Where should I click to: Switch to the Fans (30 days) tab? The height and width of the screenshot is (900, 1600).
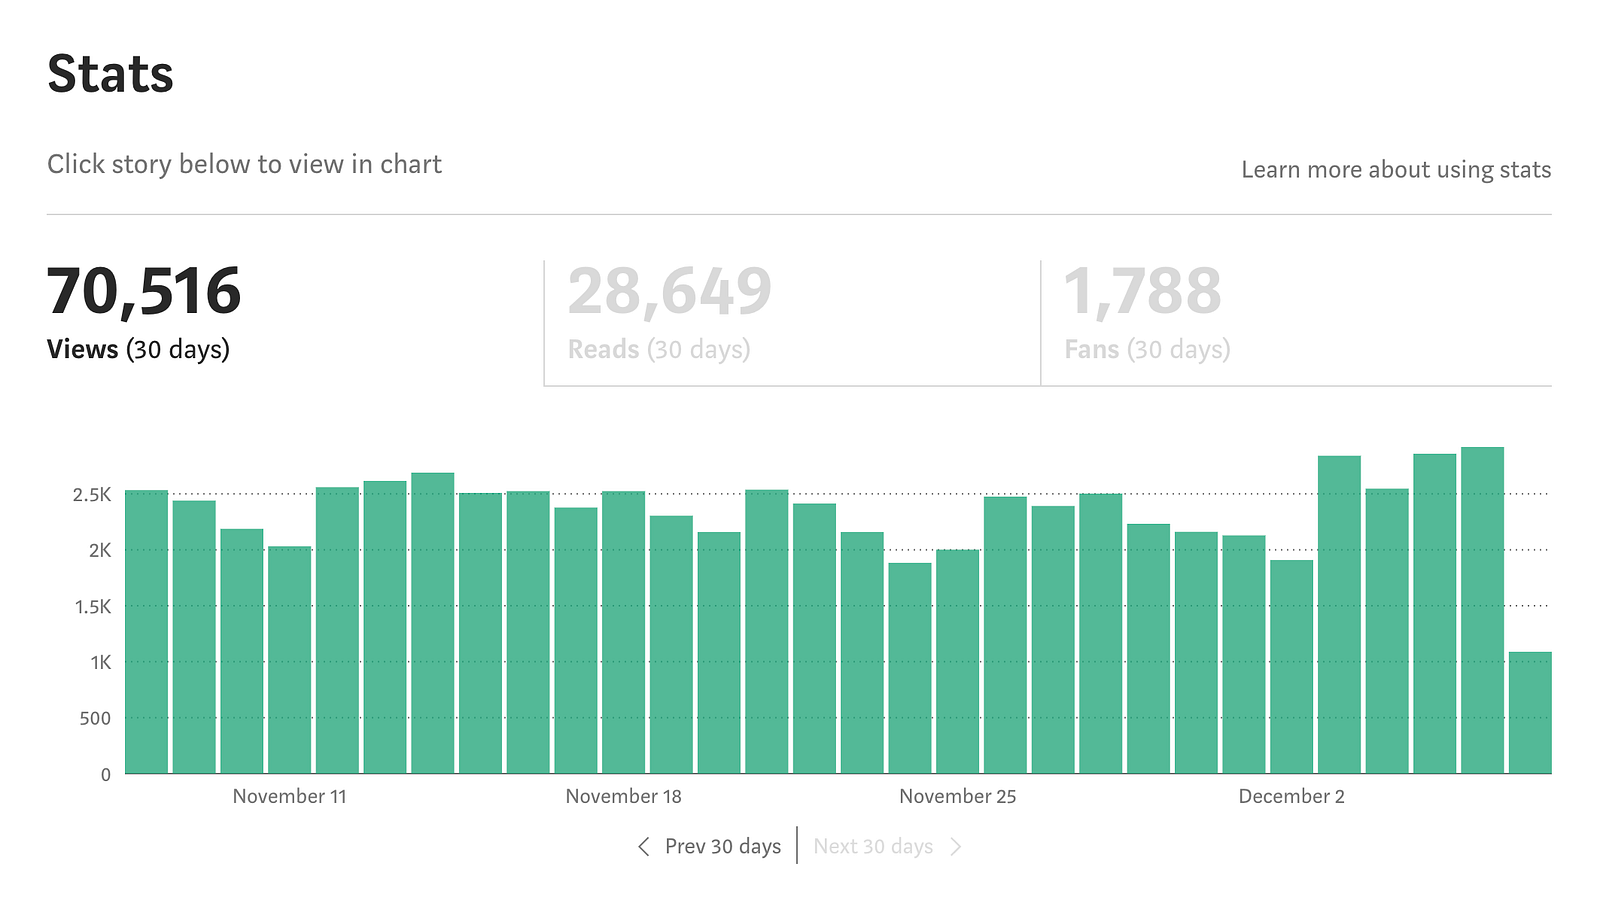click(x=1296, y=322)
